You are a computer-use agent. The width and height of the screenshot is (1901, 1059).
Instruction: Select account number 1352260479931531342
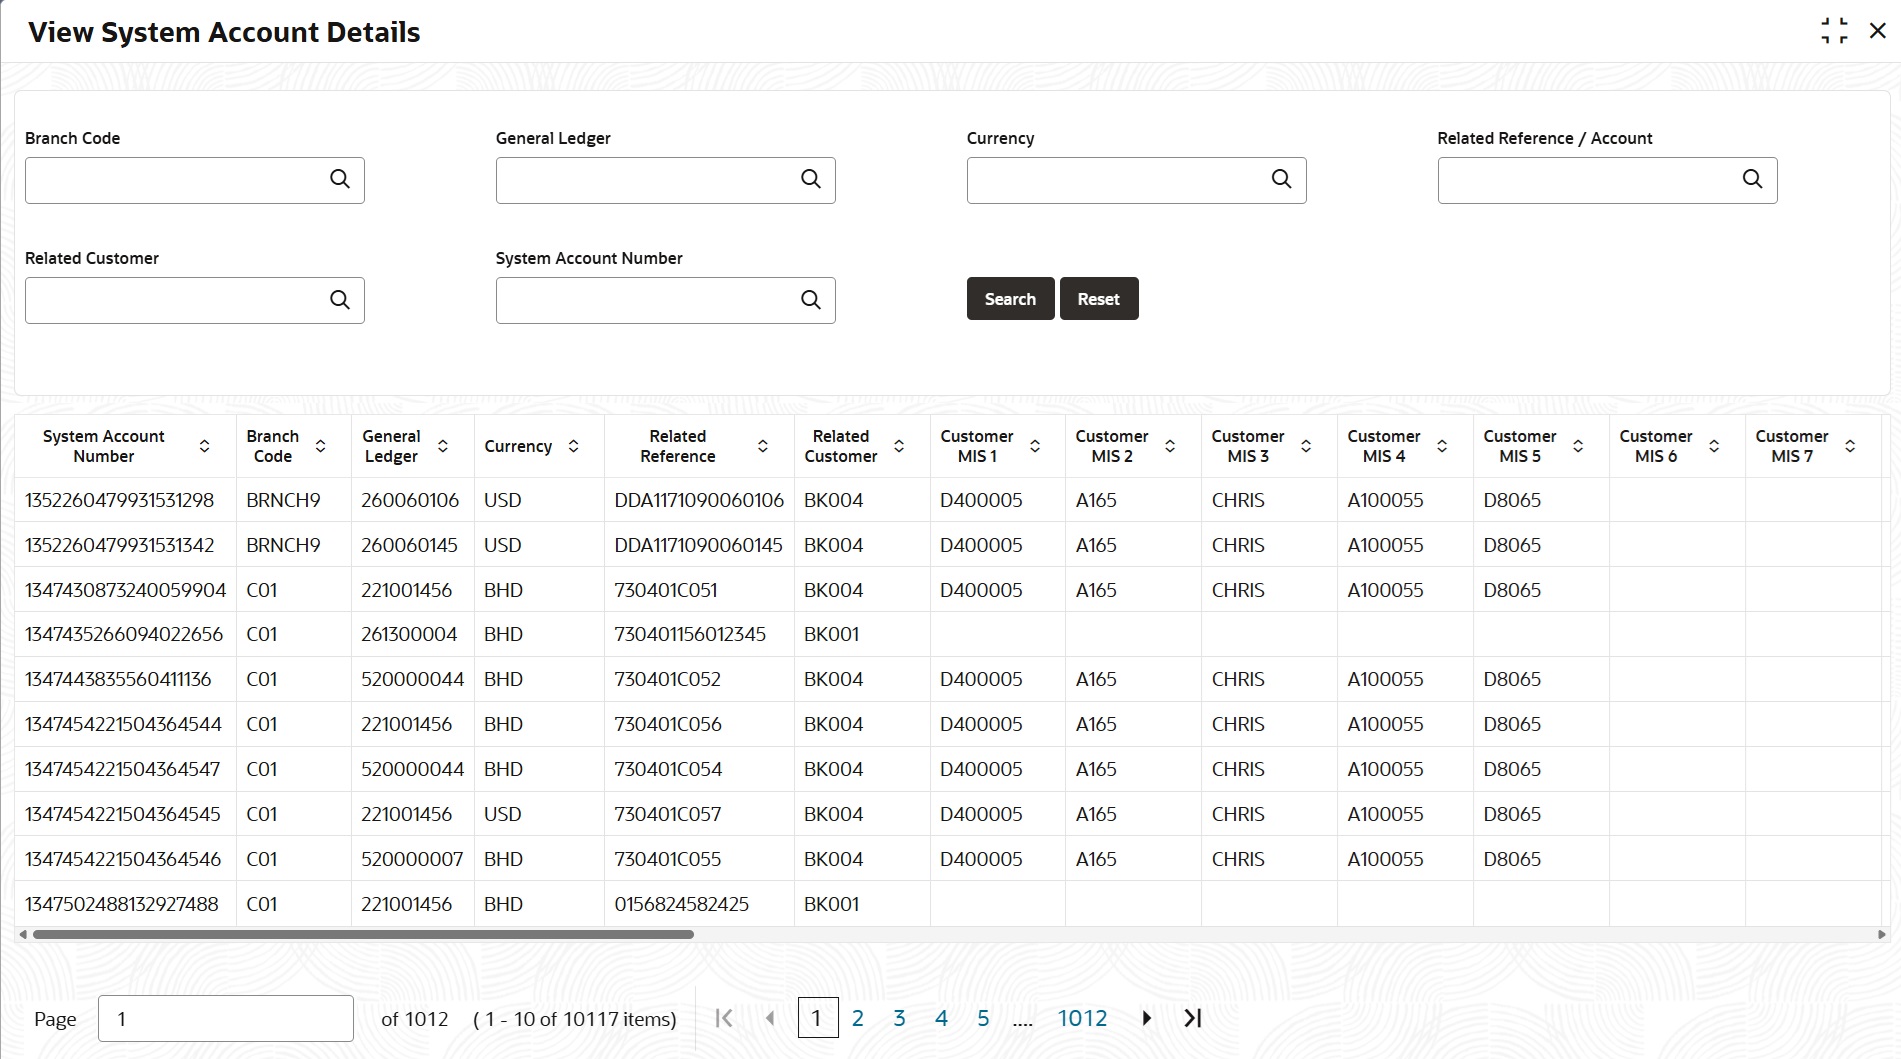click(120, 545)
